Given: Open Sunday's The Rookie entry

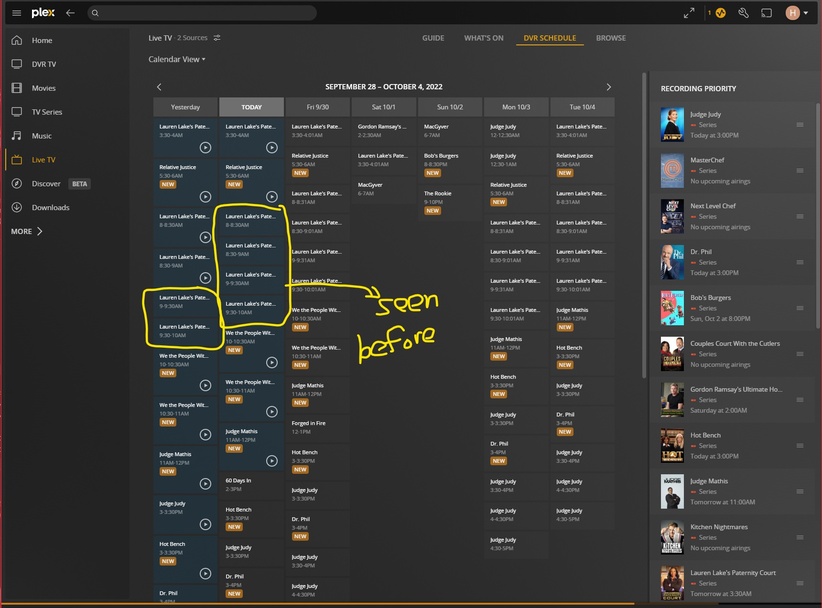Looking at the screenshot, I should coord(450,203).
